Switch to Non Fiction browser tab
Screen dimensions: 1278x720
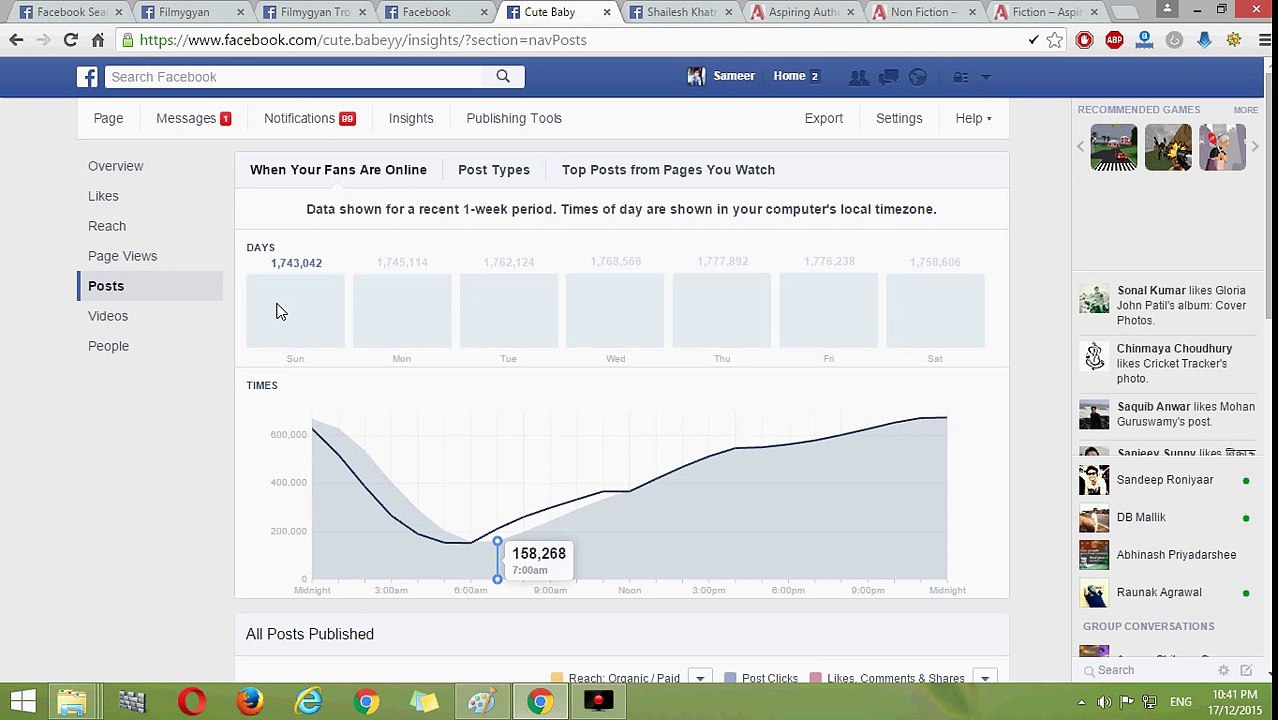[x=925, y=12]
